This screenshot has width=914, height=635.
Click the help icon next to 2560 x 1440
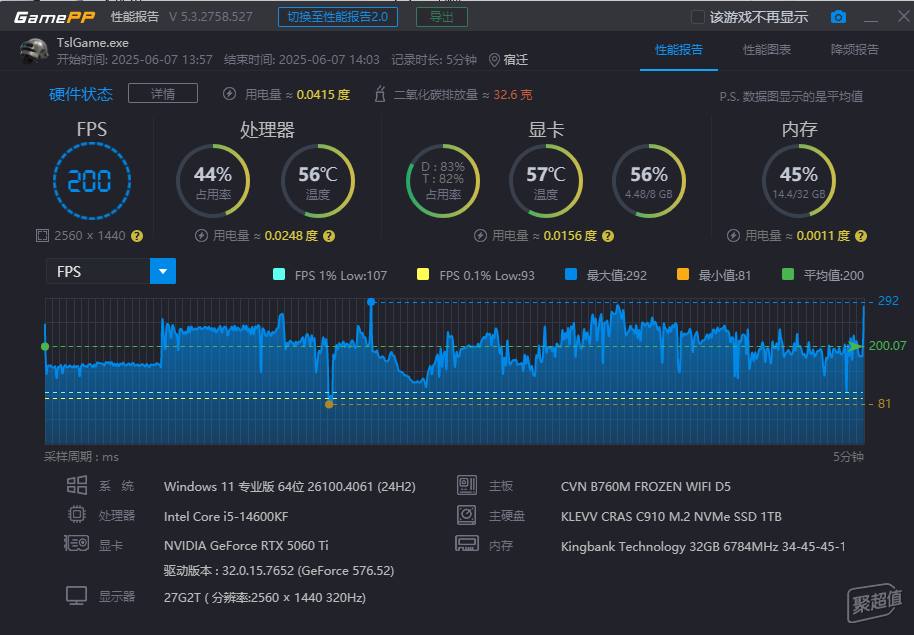tap(137, 236)
